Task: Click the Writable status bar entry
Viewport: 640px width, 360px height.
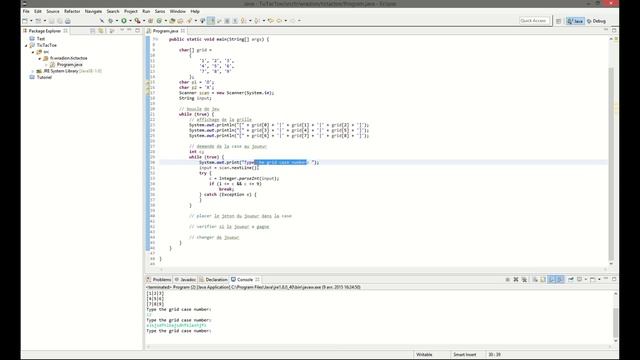Action: [x=424, y=355]
